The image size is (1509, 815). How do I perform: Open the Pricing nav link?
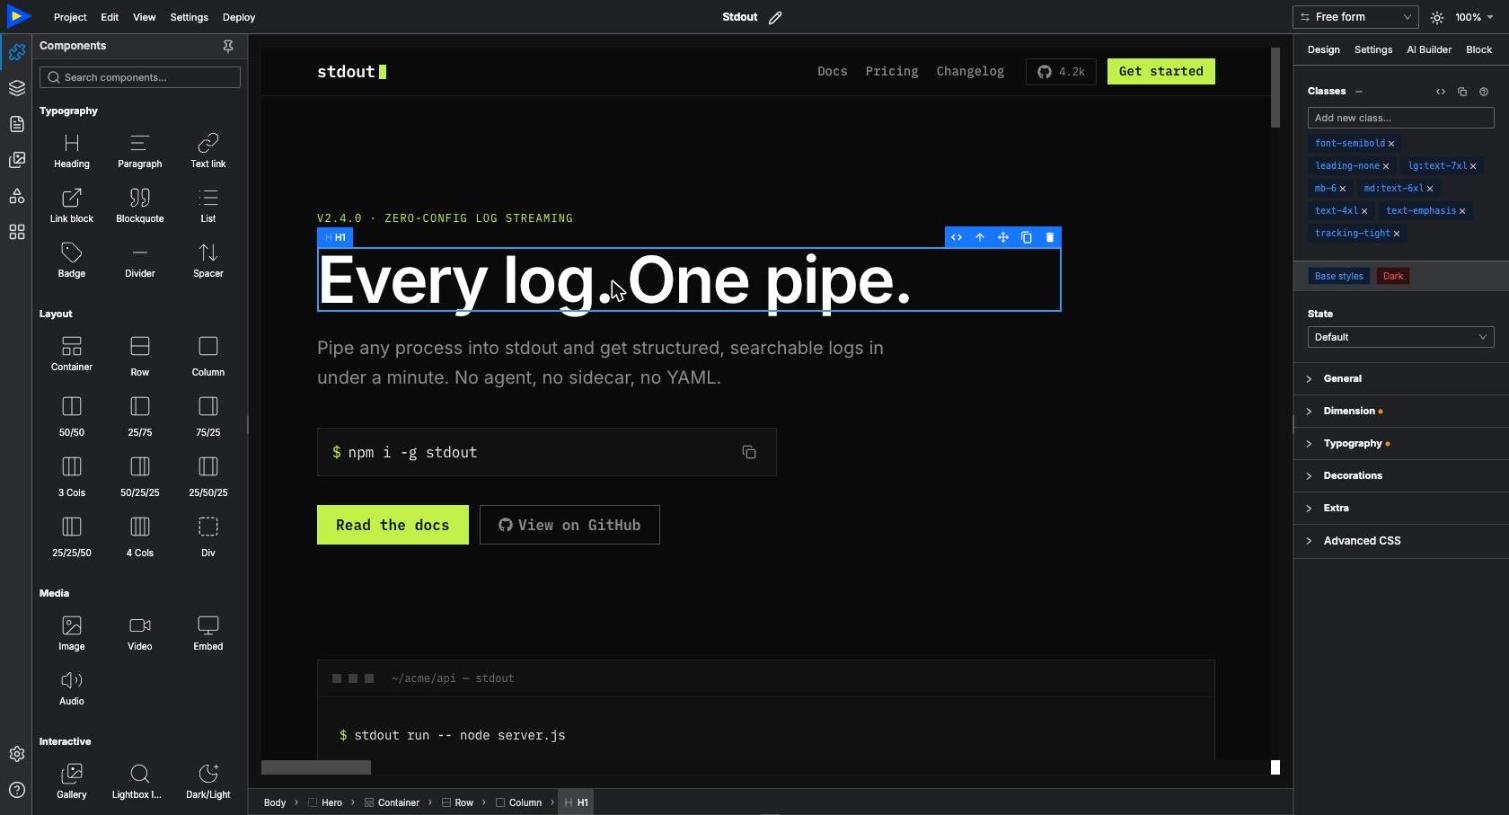tap(892, 71)
